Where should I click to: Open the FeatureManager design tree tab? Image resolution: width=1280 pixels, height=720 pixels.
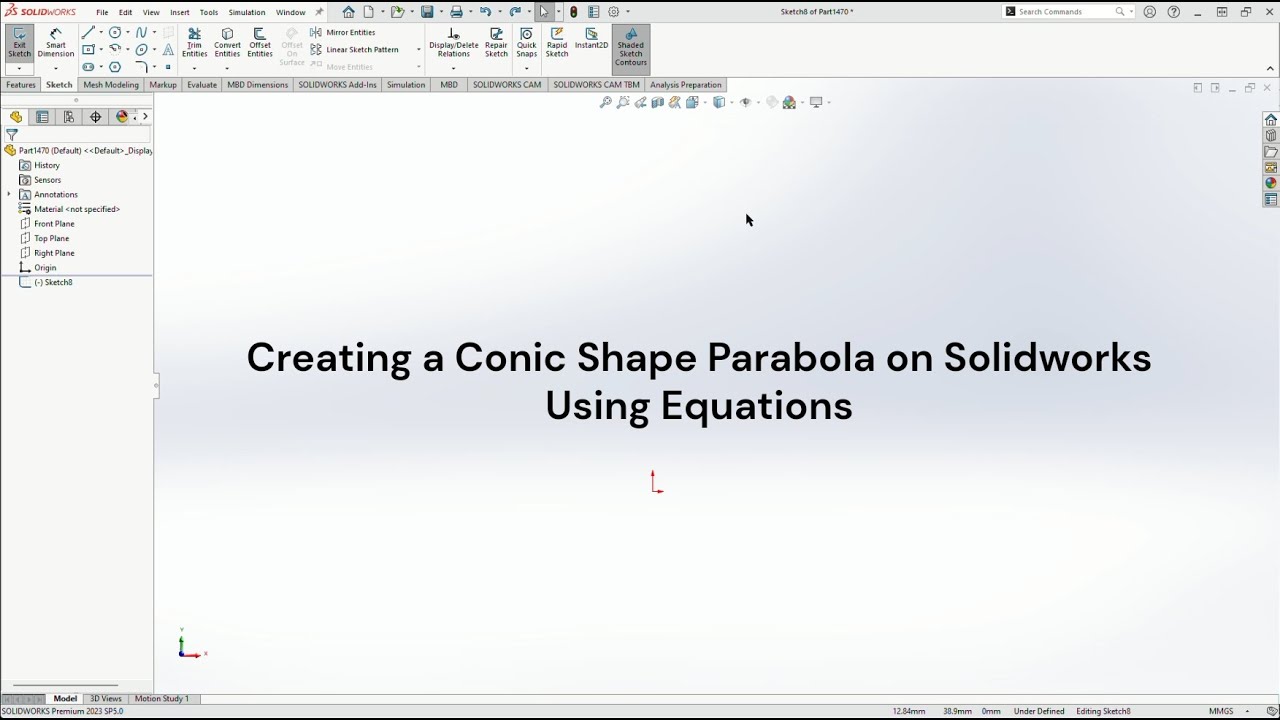tap(16, 117)
